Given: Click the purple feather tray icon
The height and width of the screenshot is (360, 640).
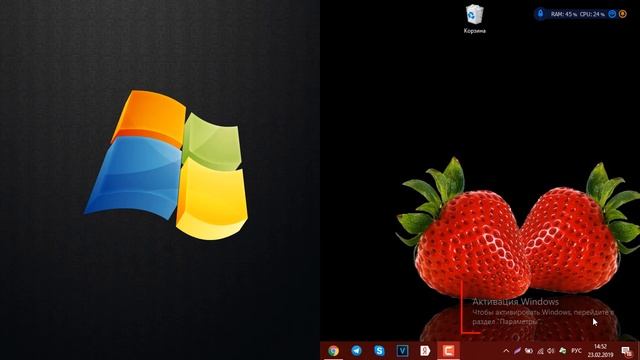Looking at the screenshot, I should pyautogui.click(x=517, y=351).
